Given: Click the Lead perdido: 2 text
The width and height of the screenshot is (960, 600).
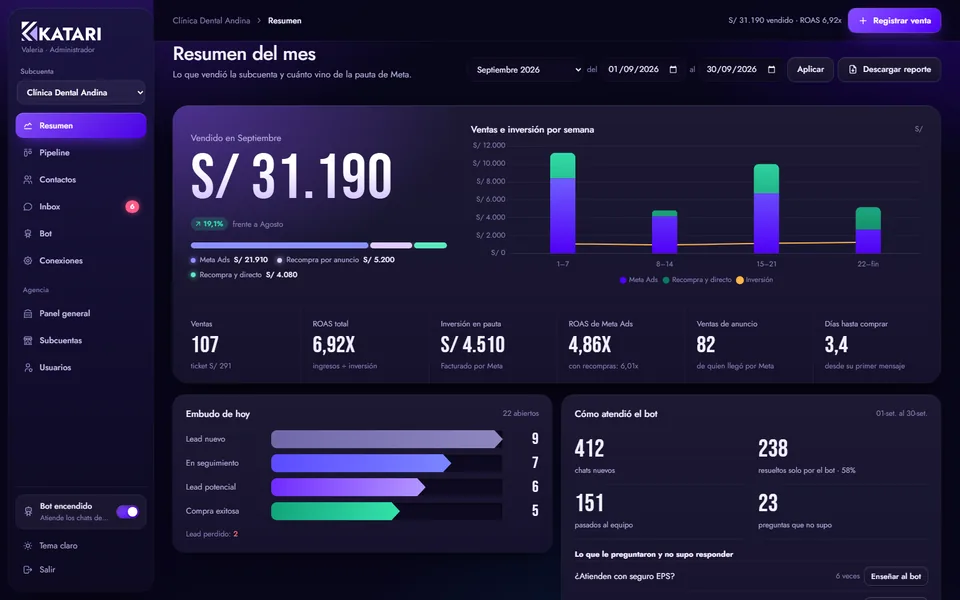Looking at the screenshot, I should [x=212, y=534].
